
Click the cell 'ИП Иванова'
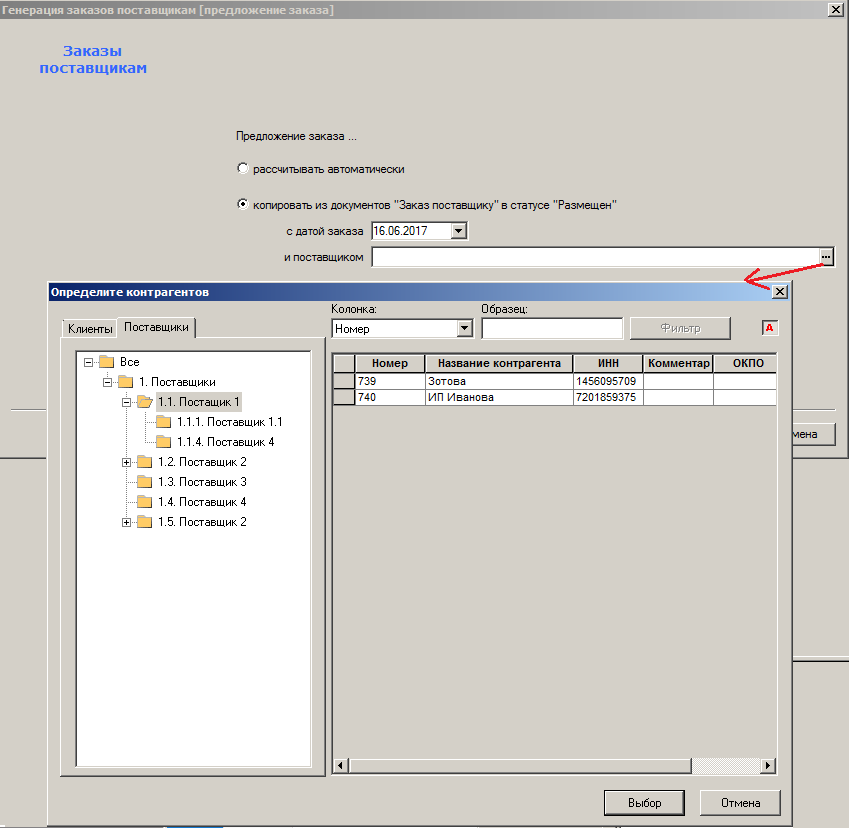point(499,397)
